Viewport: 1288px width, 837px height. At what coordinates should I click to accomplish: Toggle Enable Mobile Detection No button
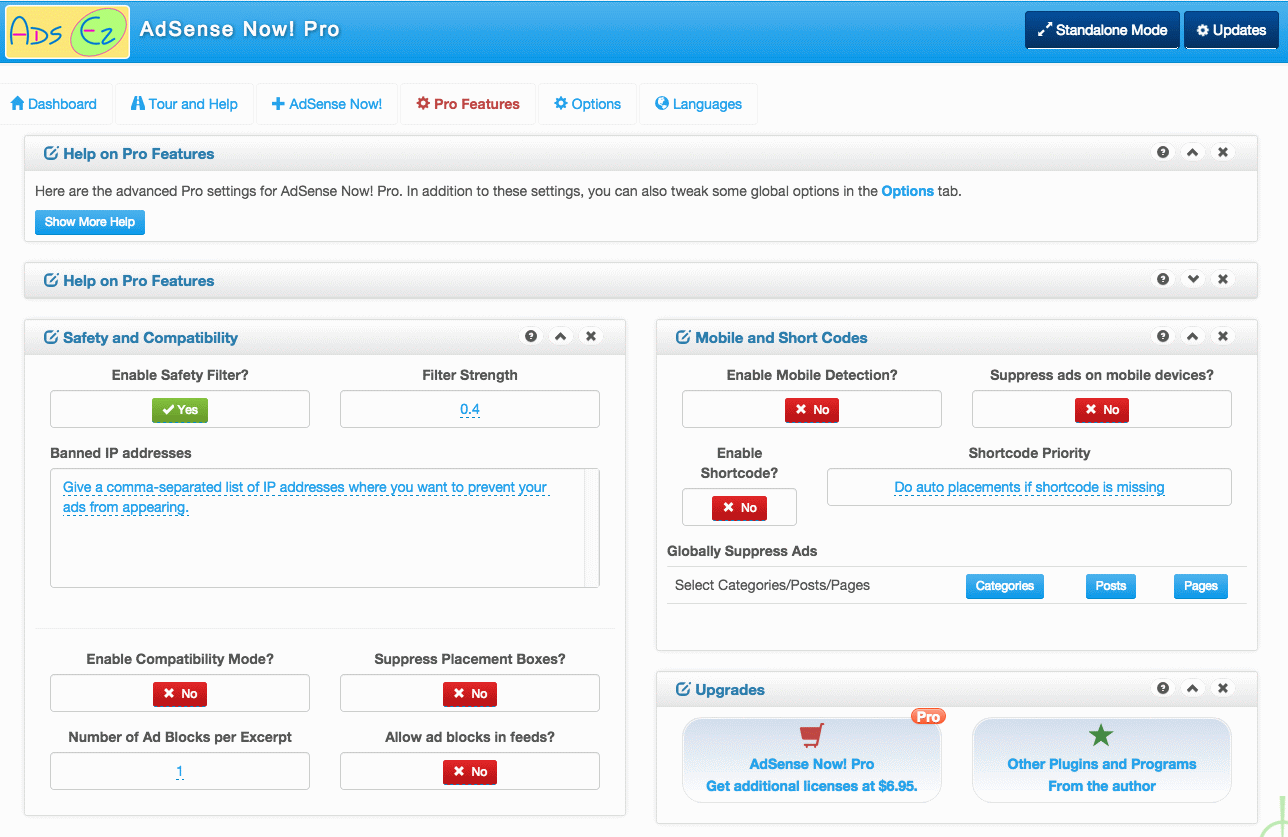[812, 410]
